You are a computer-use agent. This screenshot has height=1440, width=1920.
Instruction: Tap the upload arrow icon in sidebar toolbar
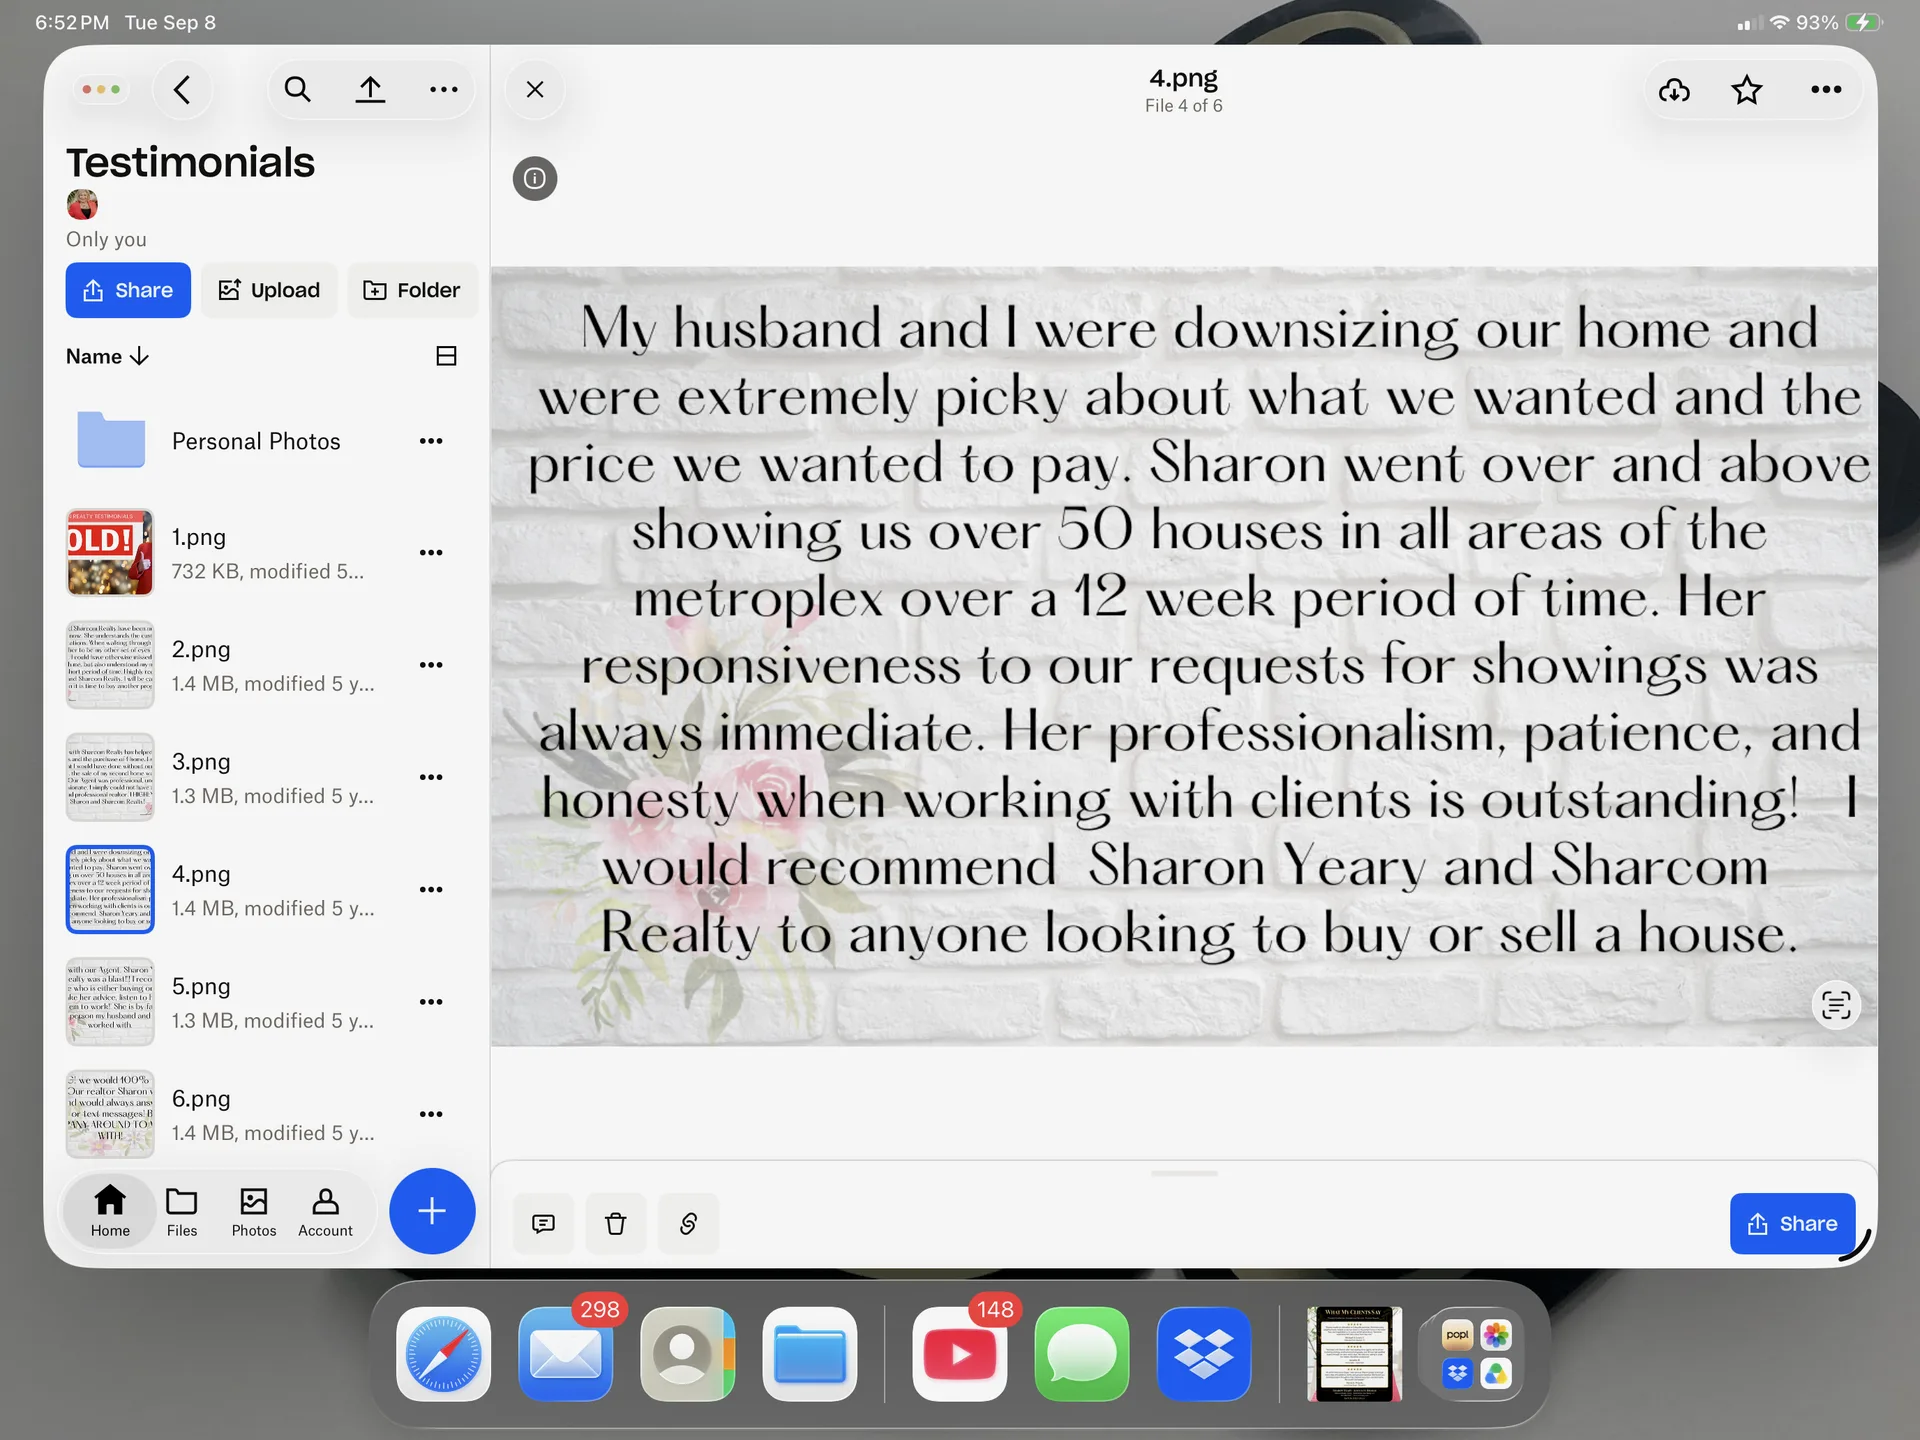[370, 90]
